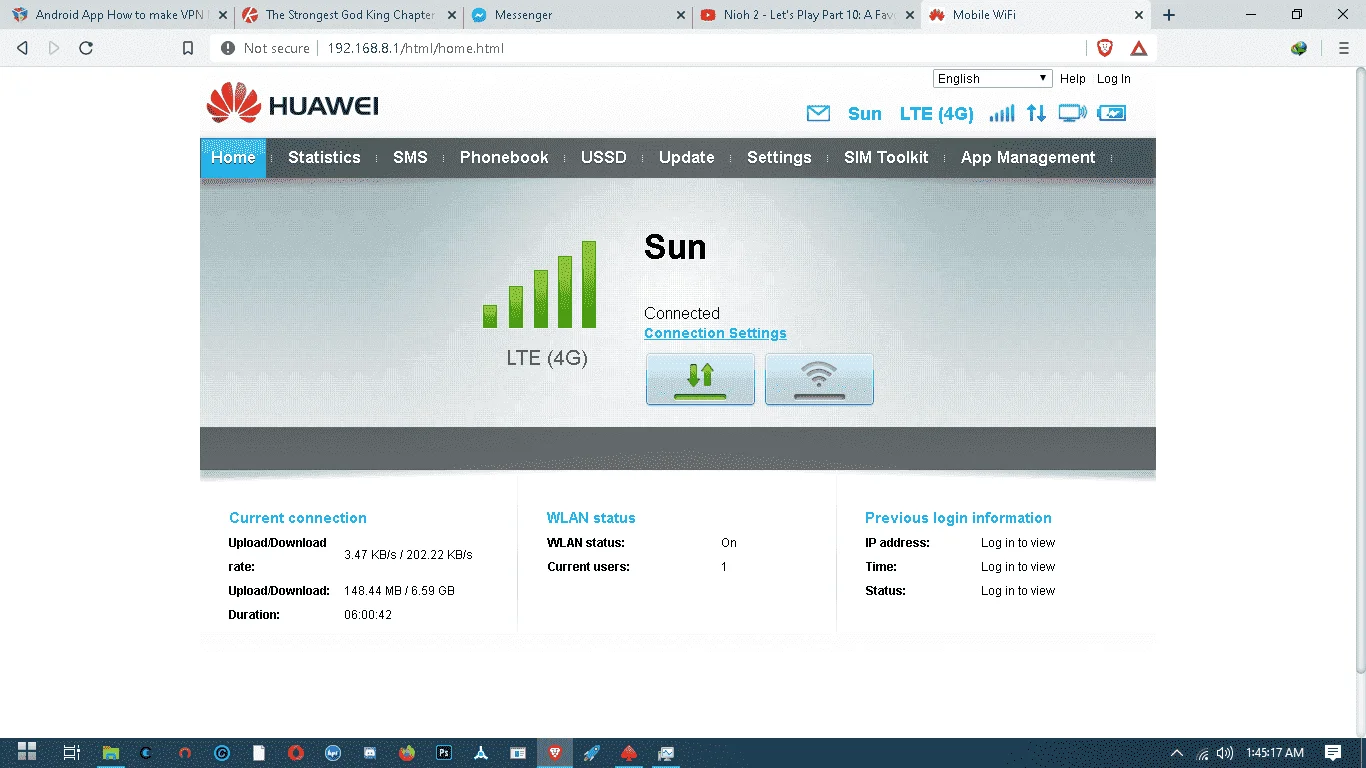Viewport: 1366px width, 768px height.
Task: Click the battery status header icon
Action: (1111, 114)
